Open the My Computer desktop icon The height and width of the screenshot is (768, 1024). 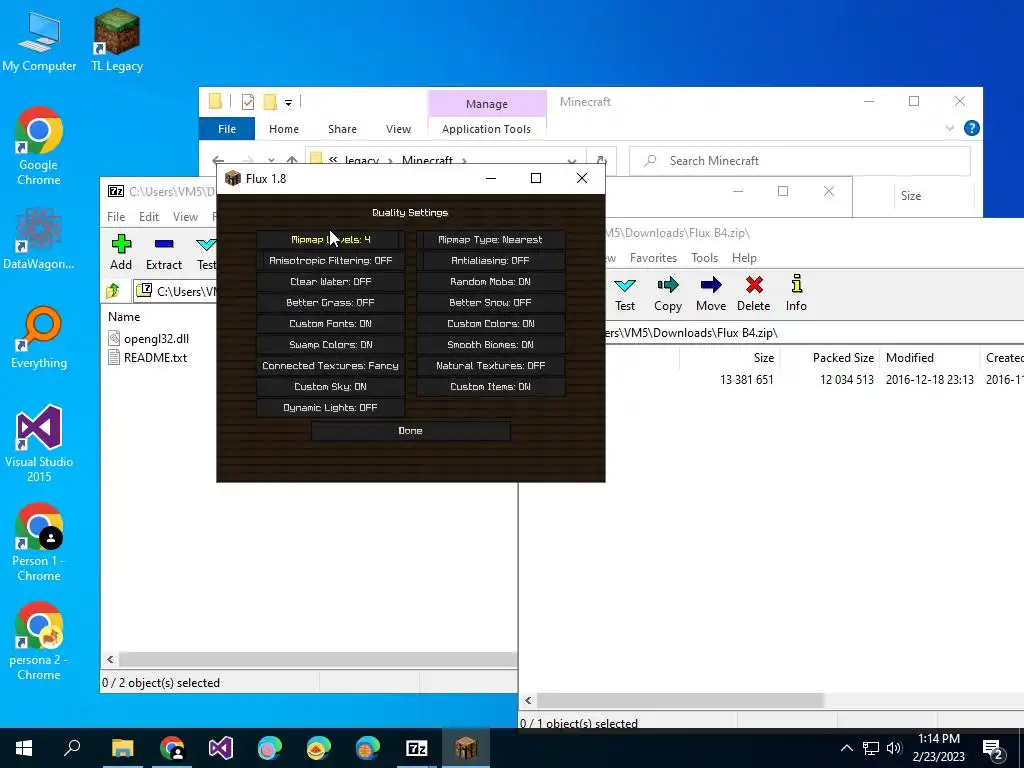tap(39, 40)
